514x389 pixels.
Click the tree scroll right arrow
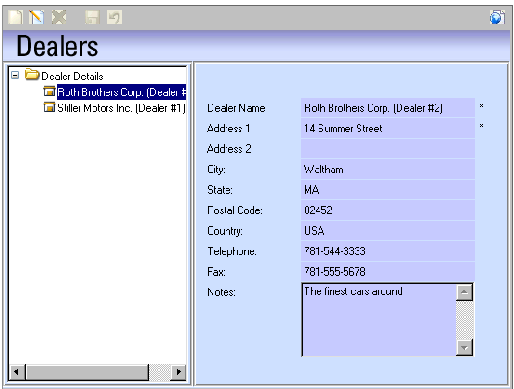click(x=178, y=372)
